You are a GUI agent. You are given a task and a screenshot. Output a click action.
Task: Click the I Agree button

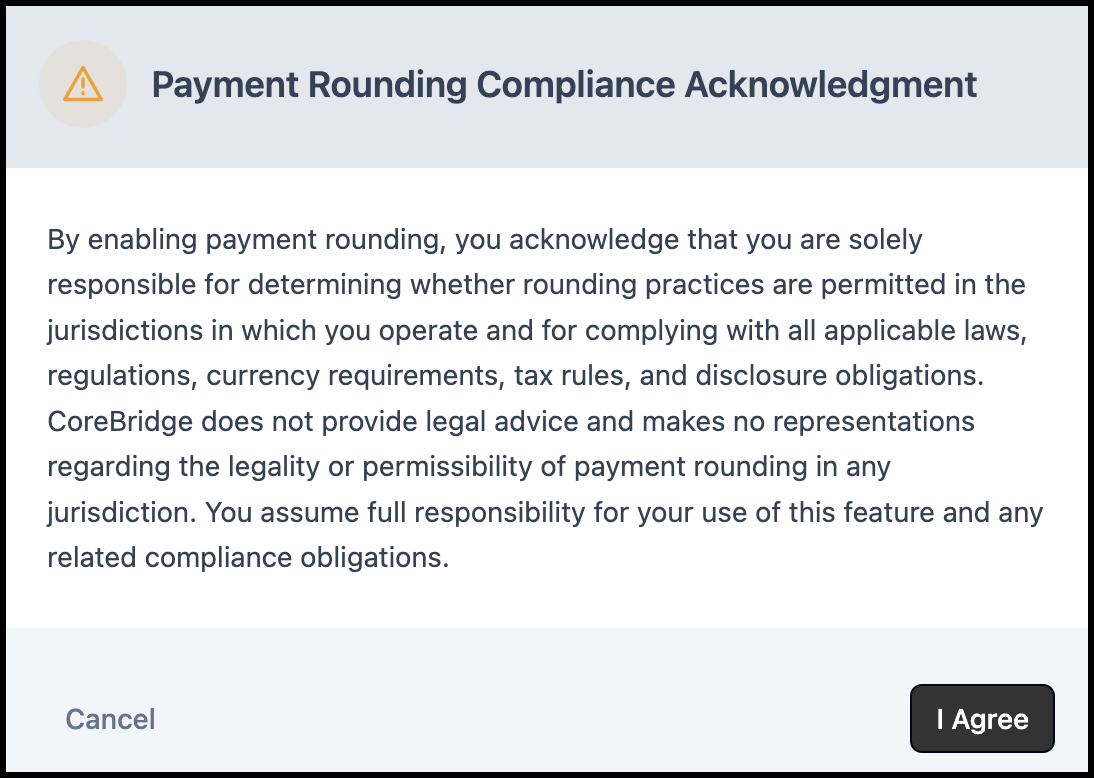click(982, 719)
